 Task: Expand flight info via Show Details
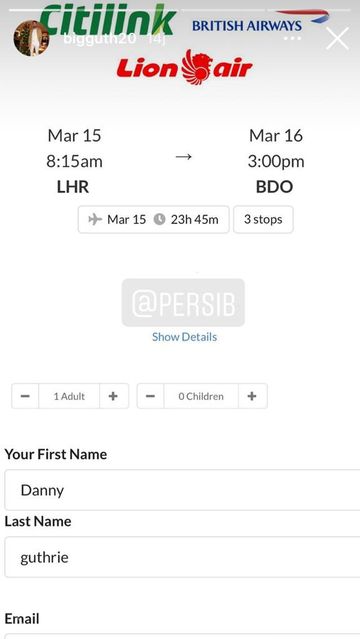click(184, 337)
